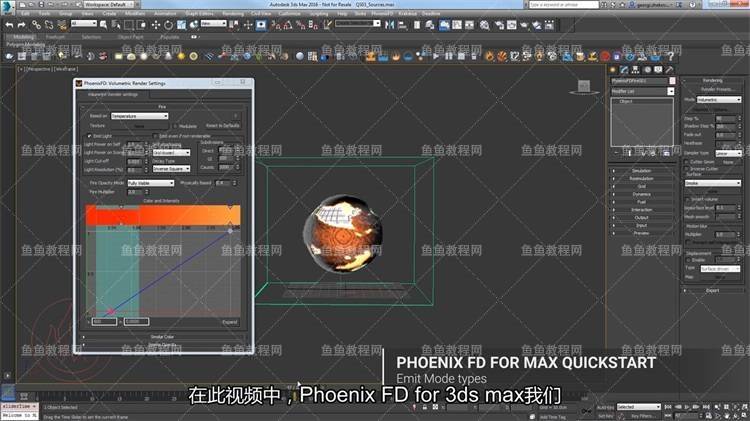750x421 pixels.
Task: Open the Modifiers menu
Action: tap(135, 14)
